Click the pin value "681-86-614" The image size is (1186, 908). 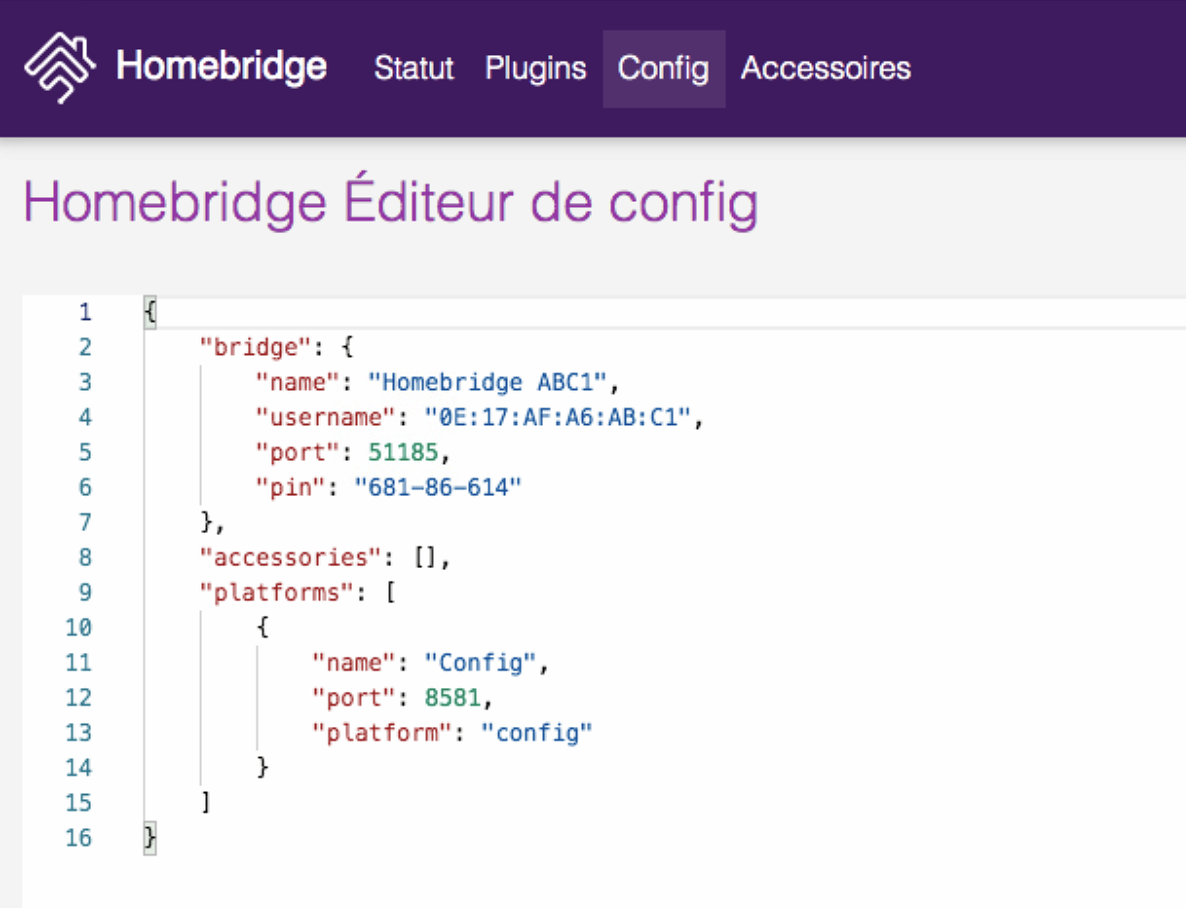tap(438, 487)
